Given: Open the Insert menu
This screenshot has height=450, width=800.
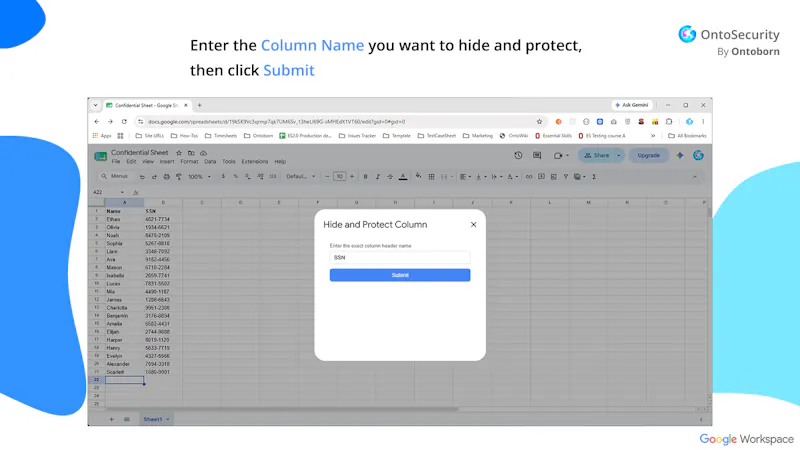Looking at the screenshot, I should tap(167, 162).
